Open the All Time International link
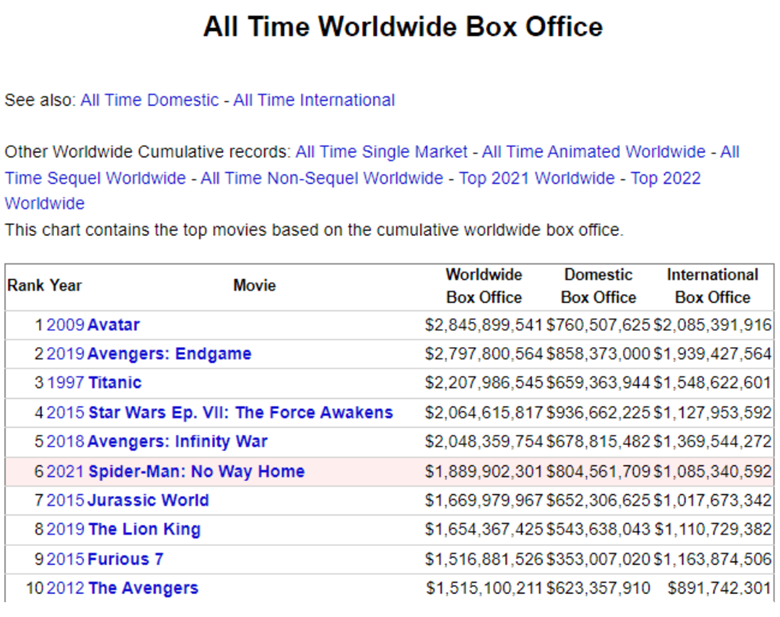Image resolution: width=780 pixels, height=617 pixels. coord(314,100)
